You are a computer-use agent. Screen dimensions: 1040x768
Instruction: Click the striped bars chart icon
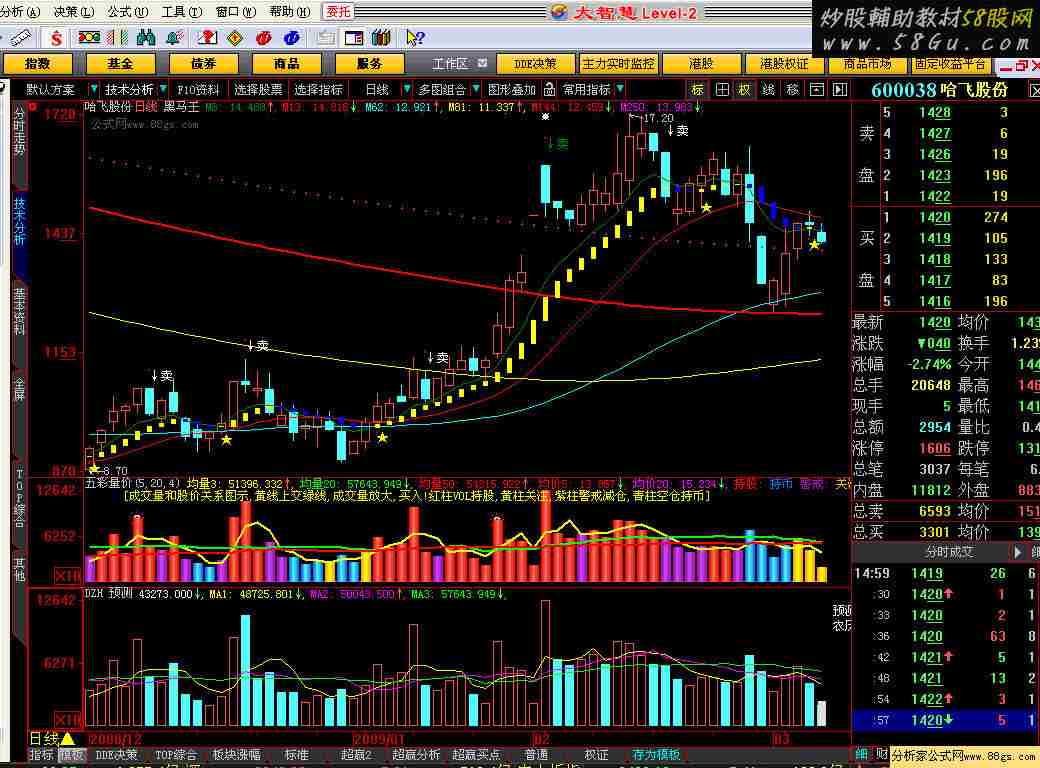tap(118, 38)
